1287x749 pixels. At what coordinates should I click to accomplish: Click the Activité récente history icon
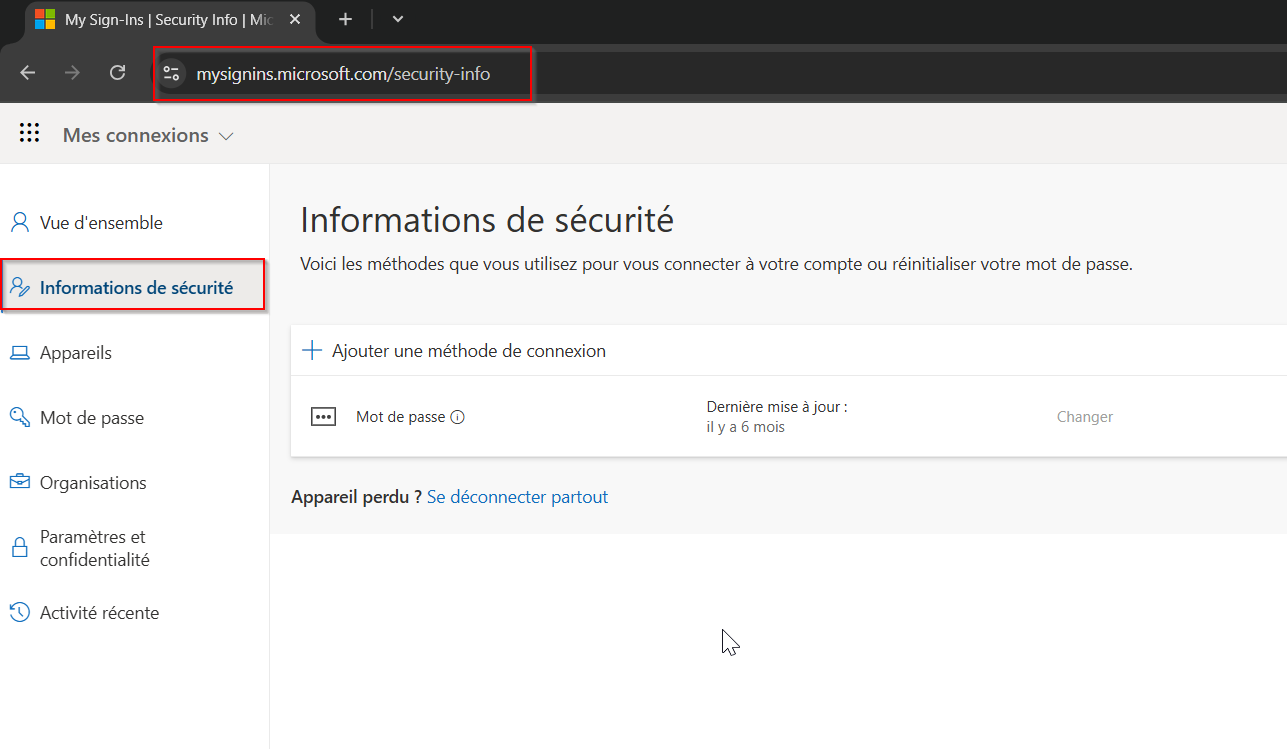tap(20, 612)
